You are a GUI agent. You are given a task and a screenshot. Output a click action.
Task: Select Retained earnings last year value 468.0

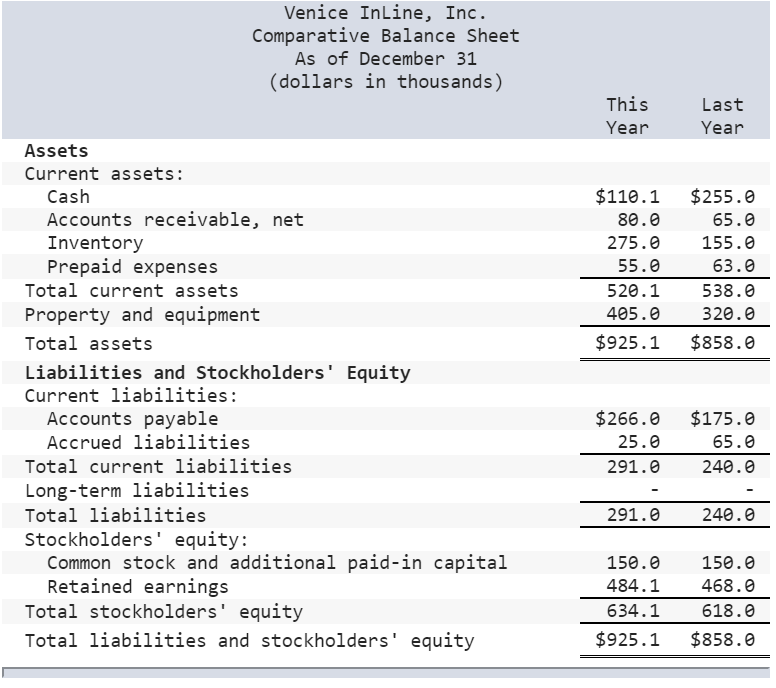coord(728,586)
